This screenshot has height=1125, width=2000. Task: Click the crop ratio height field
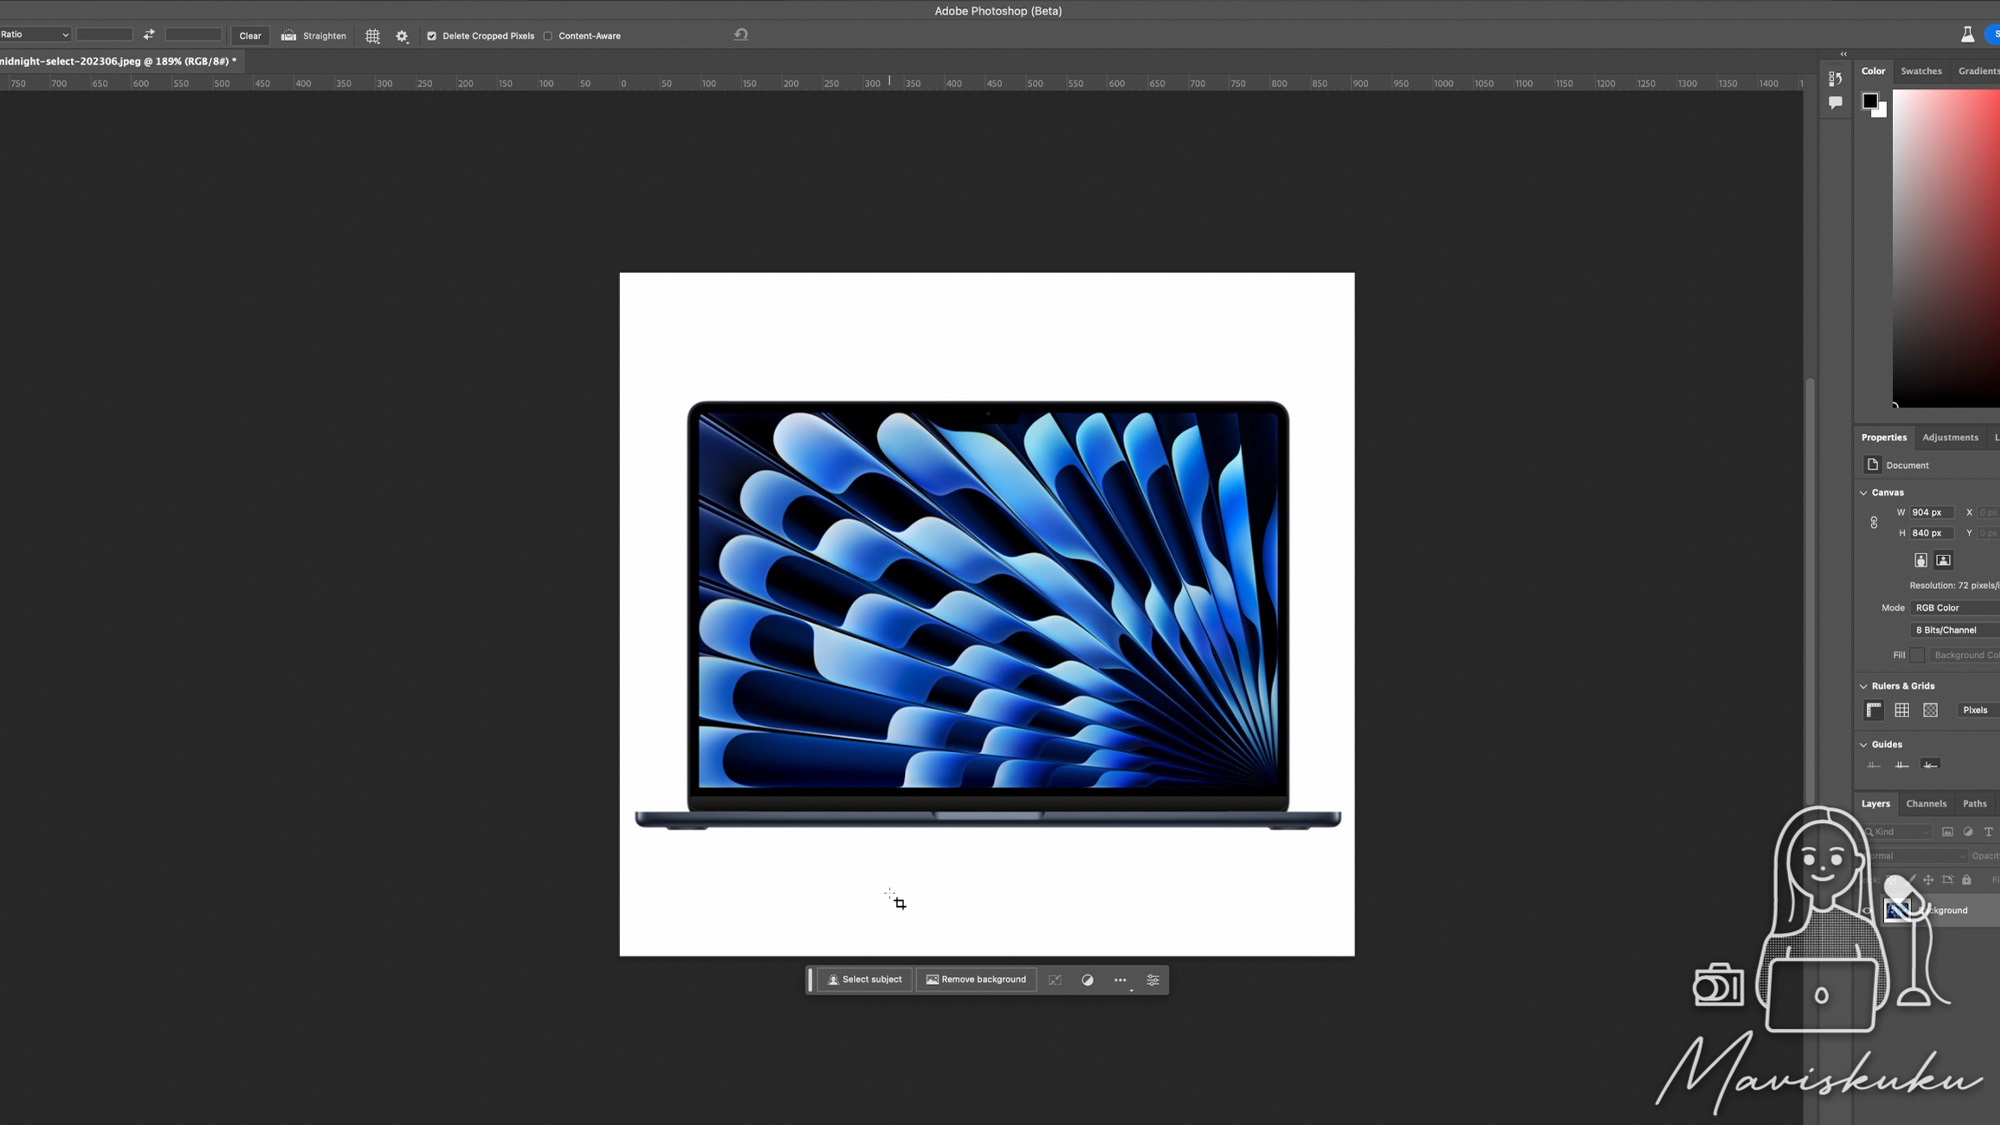point(193,35)
